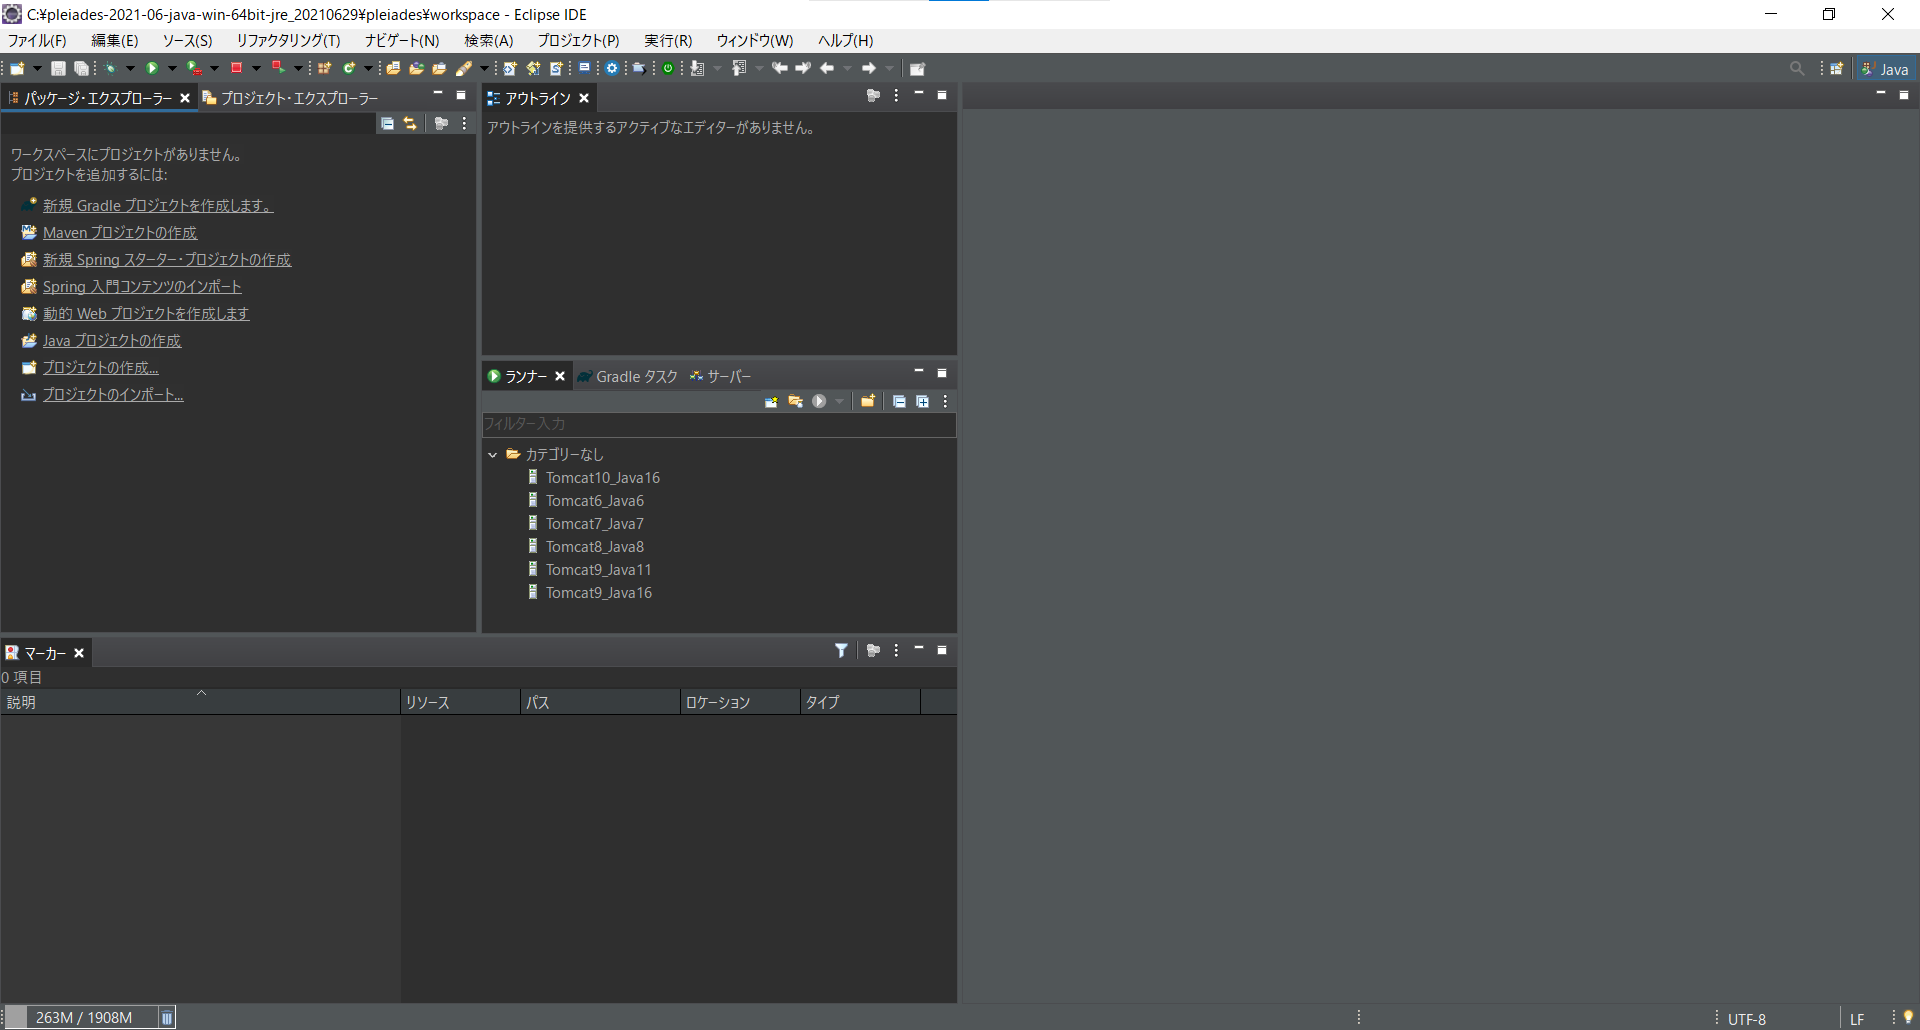Close the アウトライン tab
1920x1030 pixels.
coord(584,98)
